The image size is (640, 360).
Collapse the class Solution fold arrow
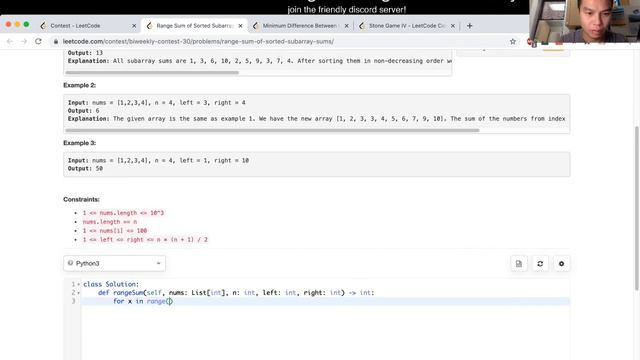click(78, 284)
